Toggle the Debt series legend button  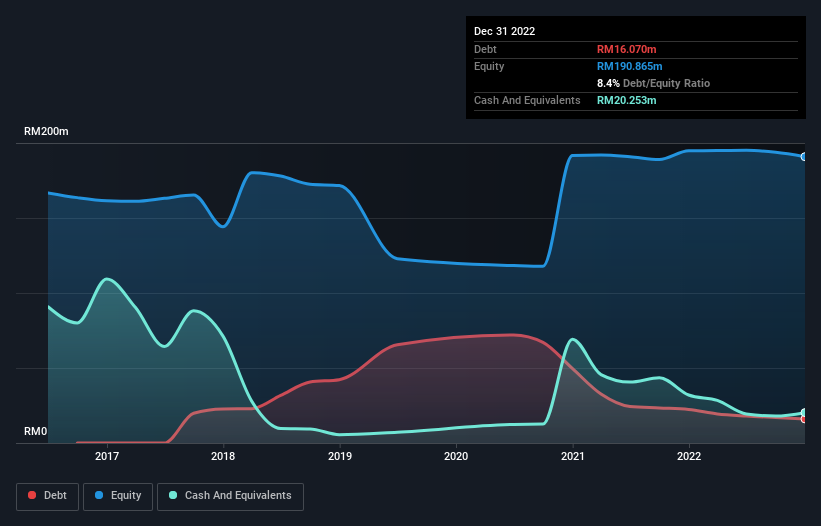(48, 496)
